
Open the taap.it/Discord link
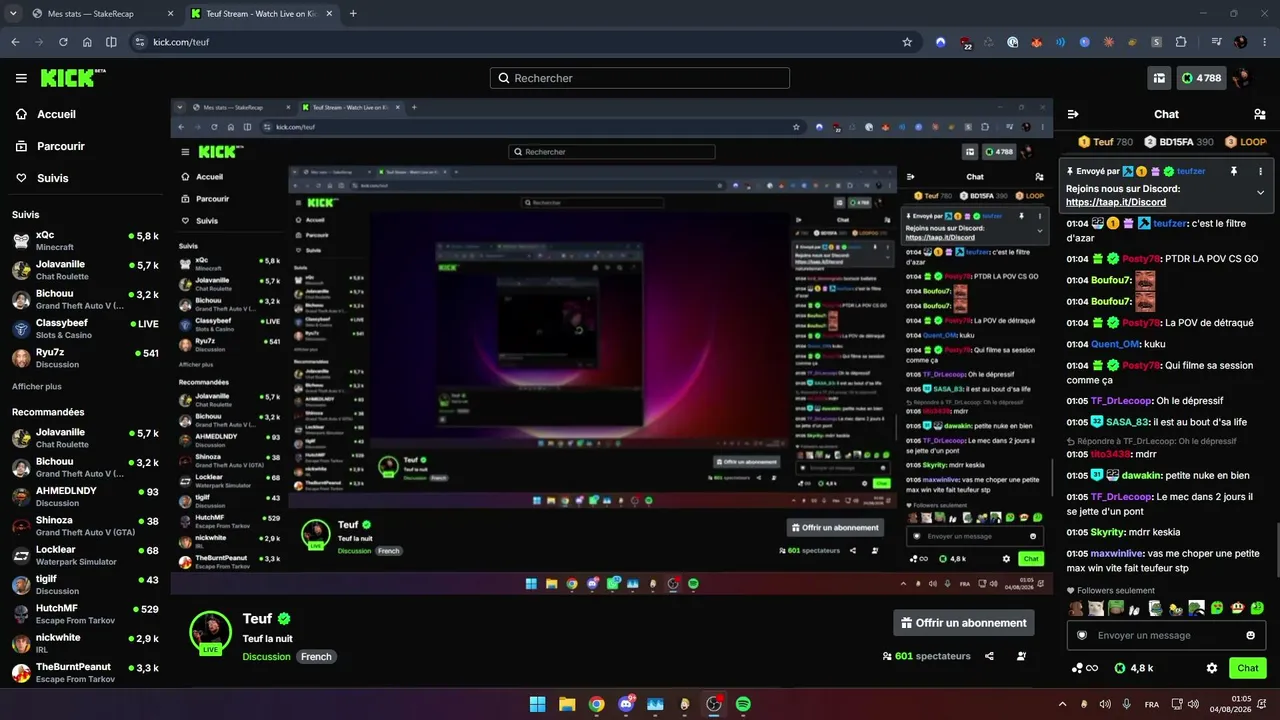tap(1116, 202)
